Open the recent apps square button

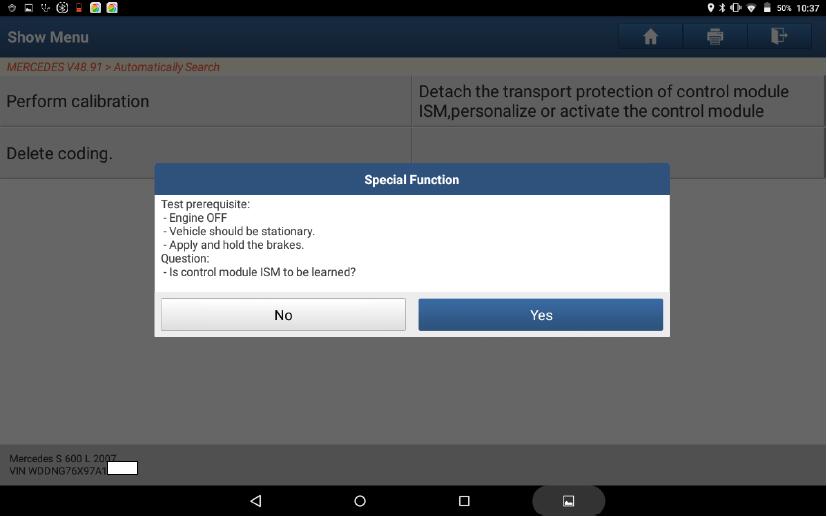click(464, 501)
